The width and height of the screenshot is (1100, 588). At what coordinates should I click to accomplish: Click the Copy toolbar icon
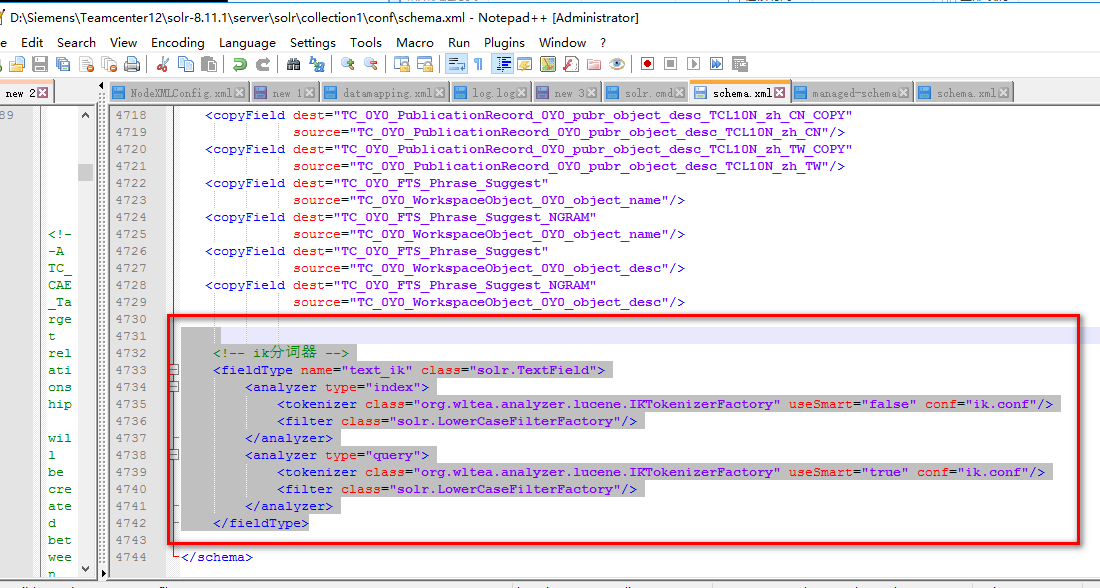[x=186, y=65]
